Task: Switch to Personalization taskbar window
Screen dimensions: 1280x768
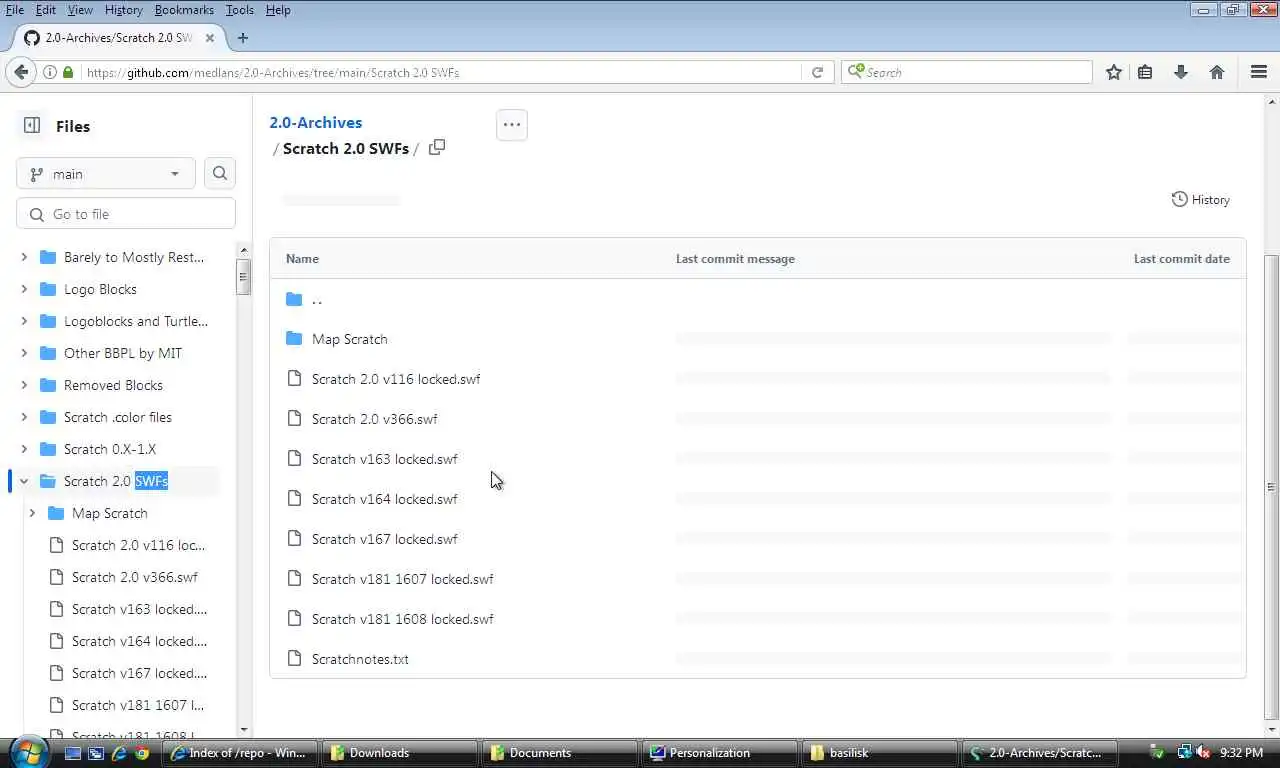Action: click(x=720, y=752)
